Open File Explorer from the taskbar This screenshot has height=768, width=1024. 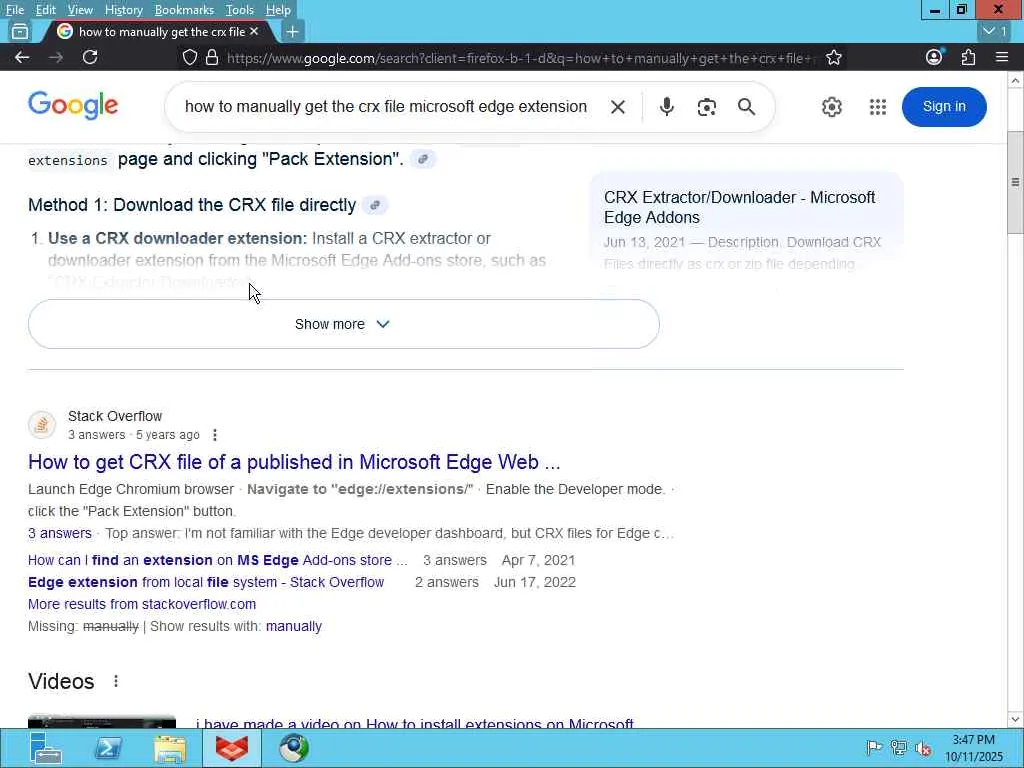pyautogui.click(x=170, y=748)
